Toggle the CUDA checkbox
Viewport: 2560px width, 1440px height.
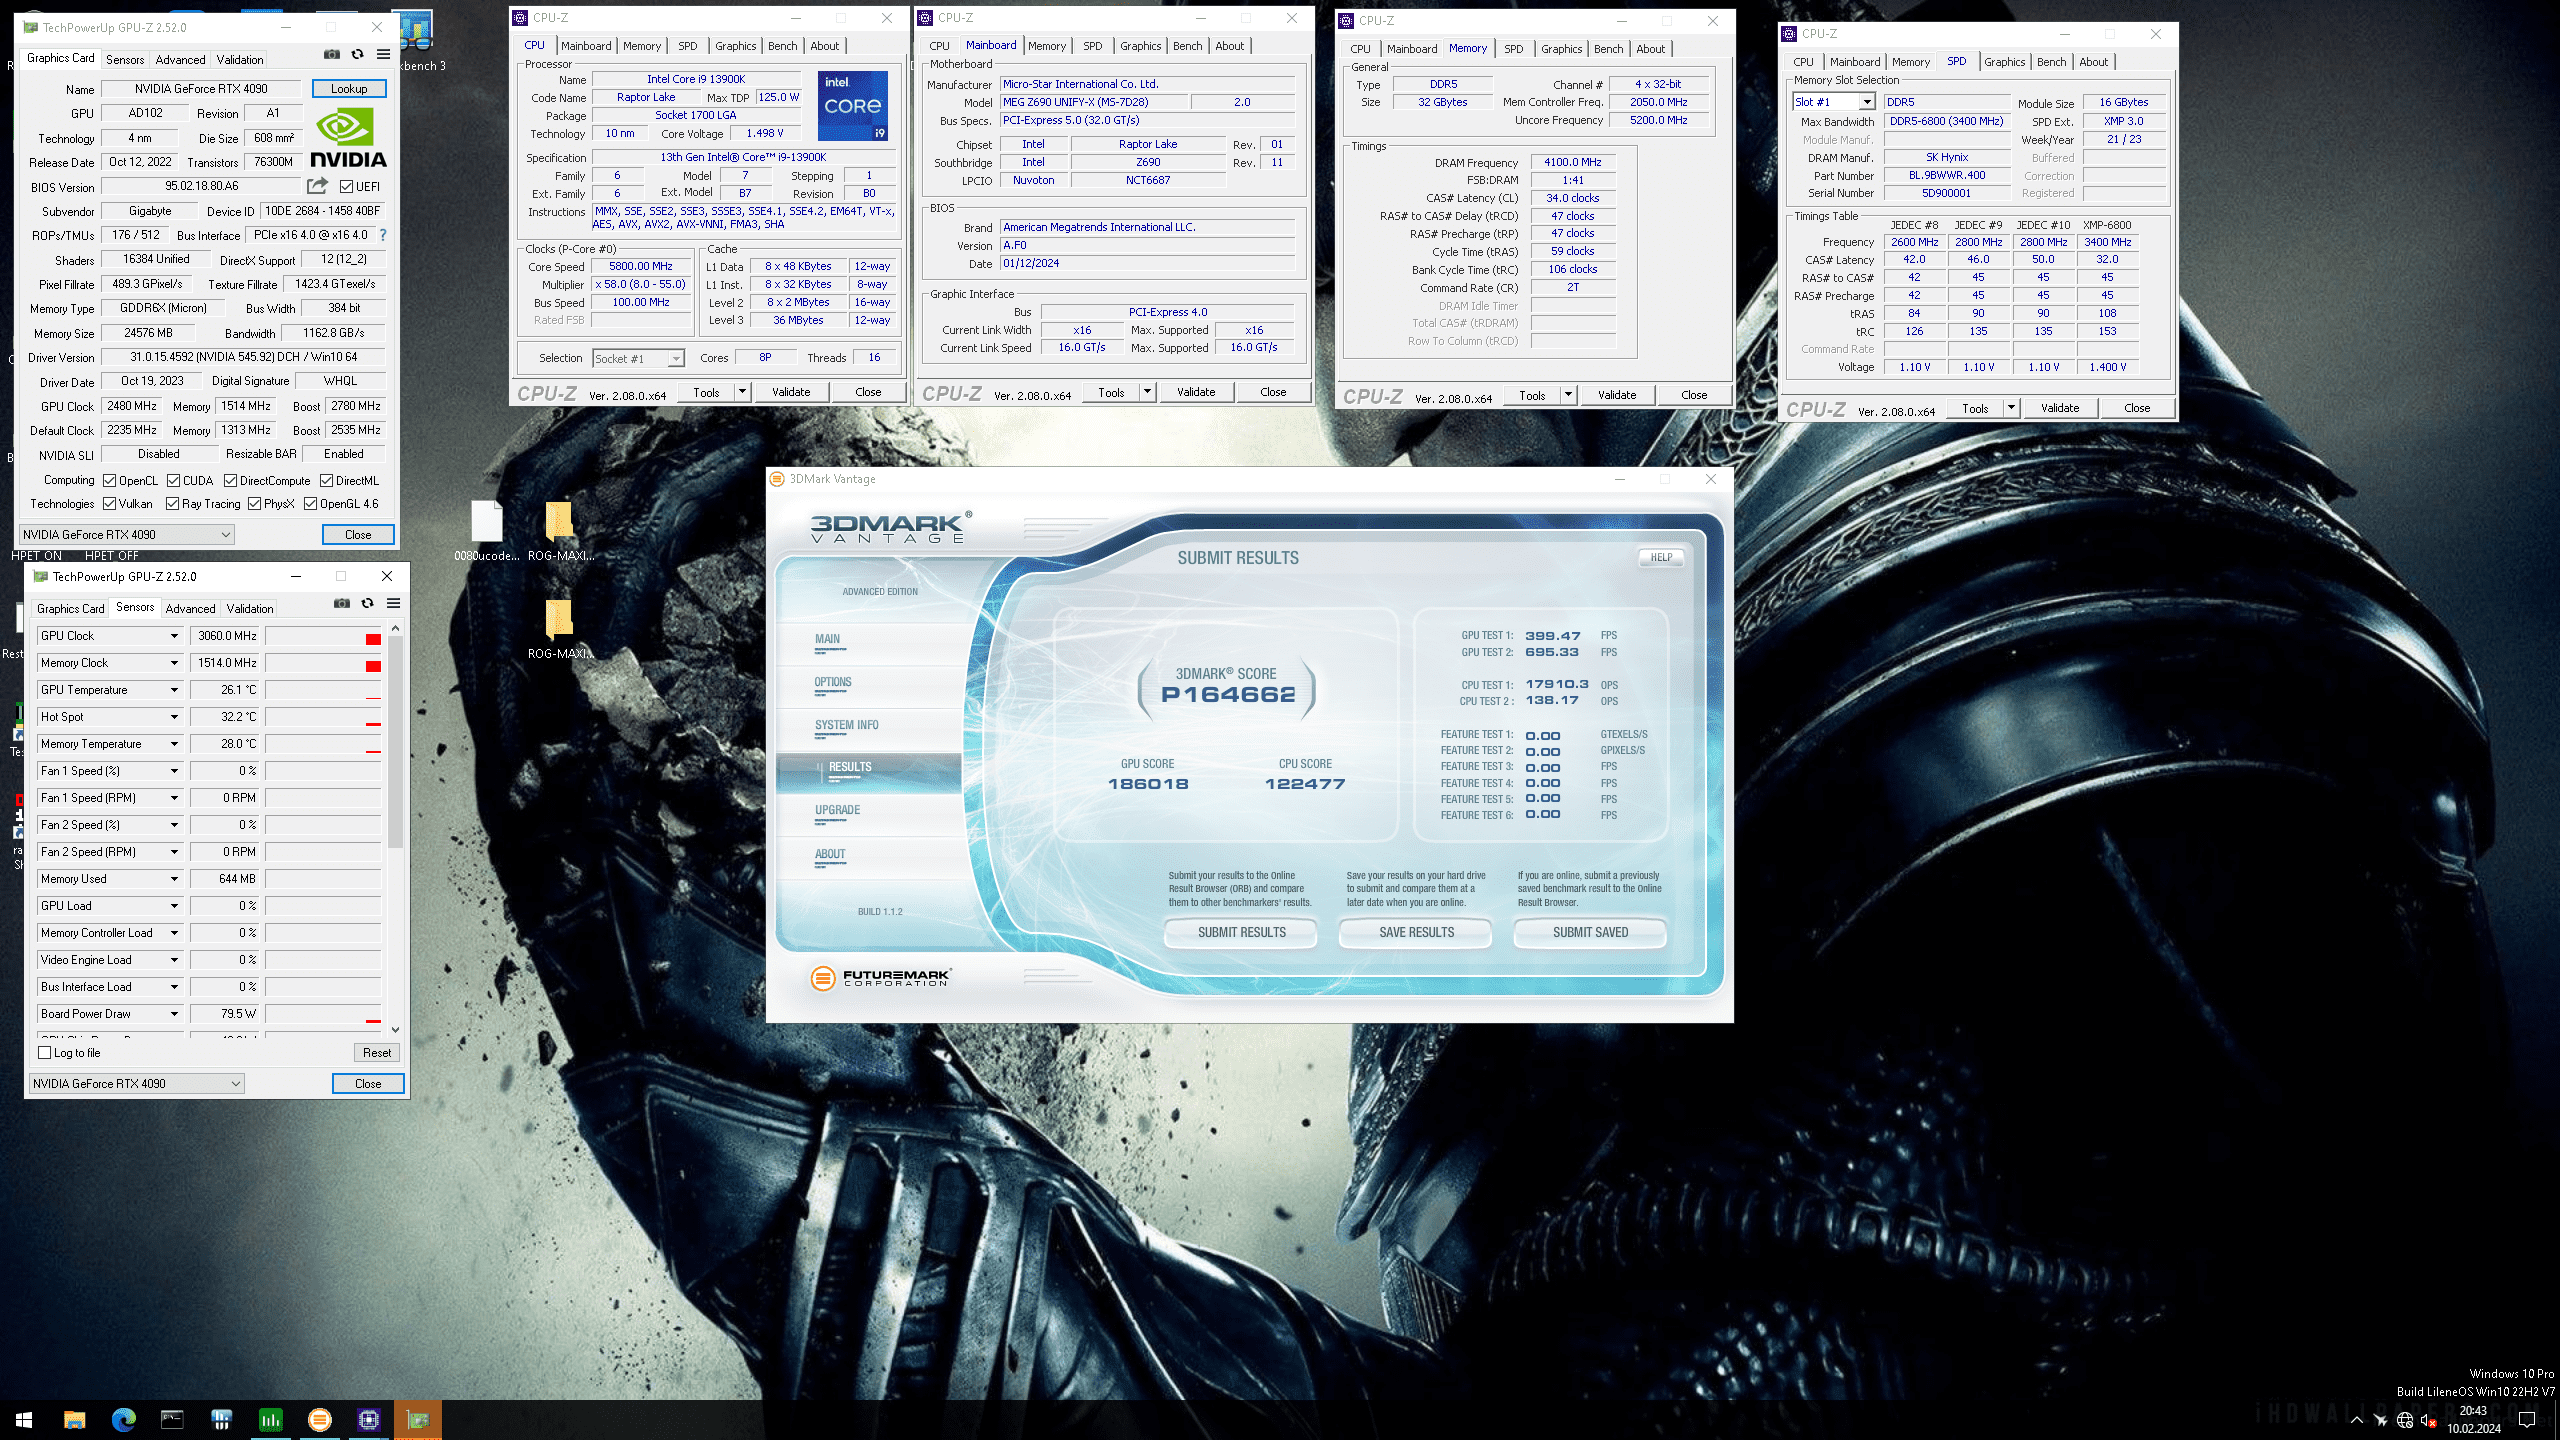[174, 481]
